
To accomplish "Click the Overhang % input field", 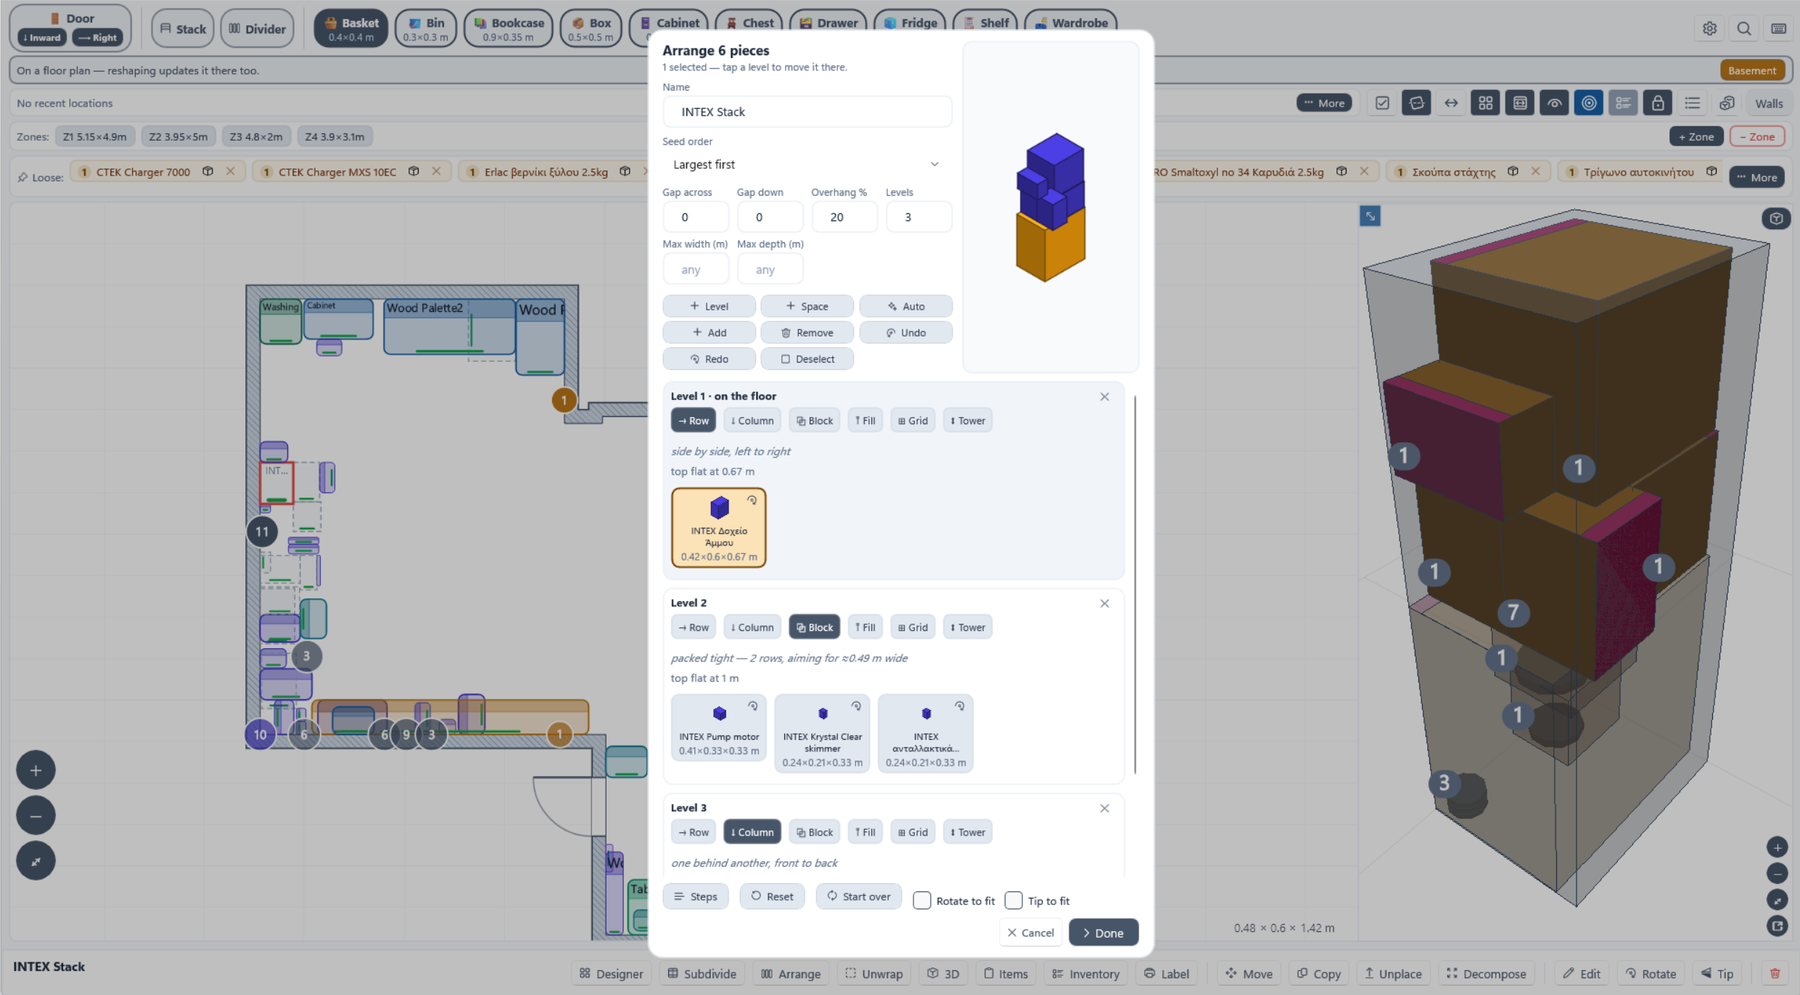I will tap(844, 217).
